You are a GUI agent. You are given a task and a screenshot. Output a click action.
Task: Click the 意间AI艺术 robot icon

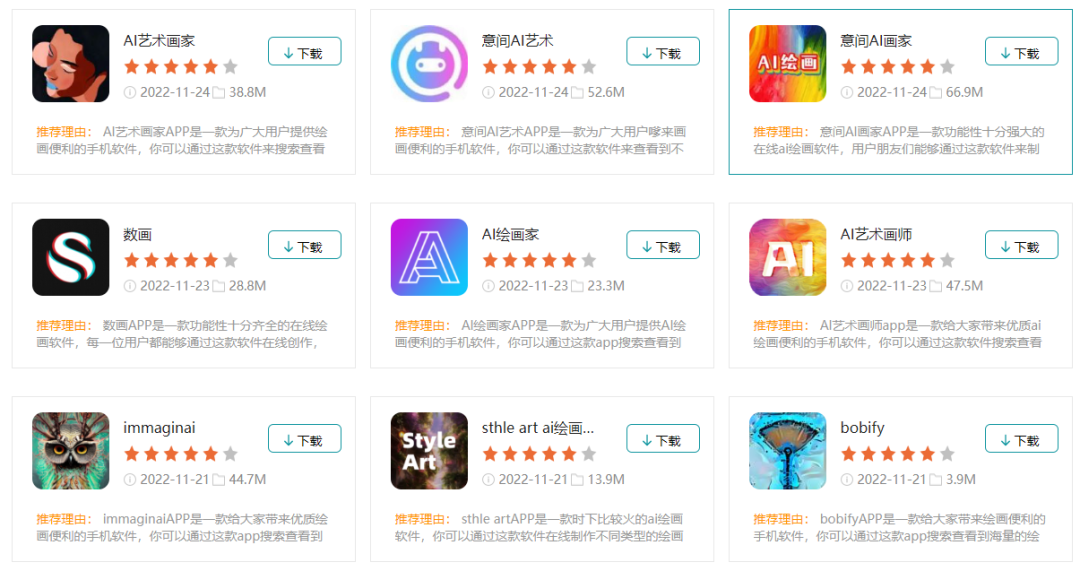click(x=429, y=63)
